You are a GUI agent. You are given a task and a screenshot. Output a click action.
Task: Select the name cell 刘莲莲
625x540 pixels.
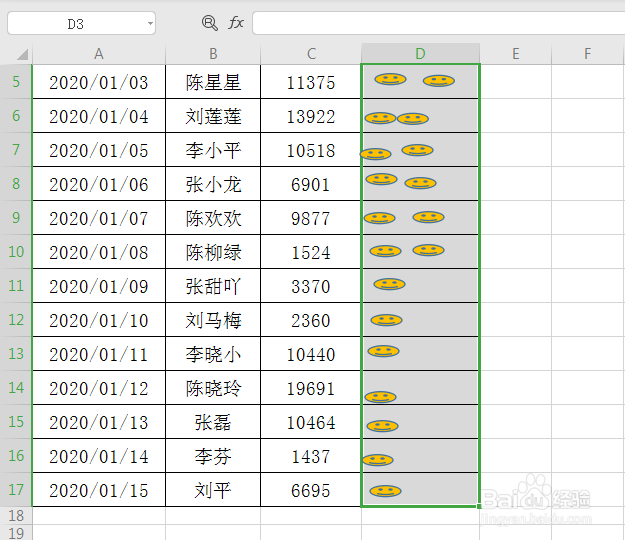point(213,116)
